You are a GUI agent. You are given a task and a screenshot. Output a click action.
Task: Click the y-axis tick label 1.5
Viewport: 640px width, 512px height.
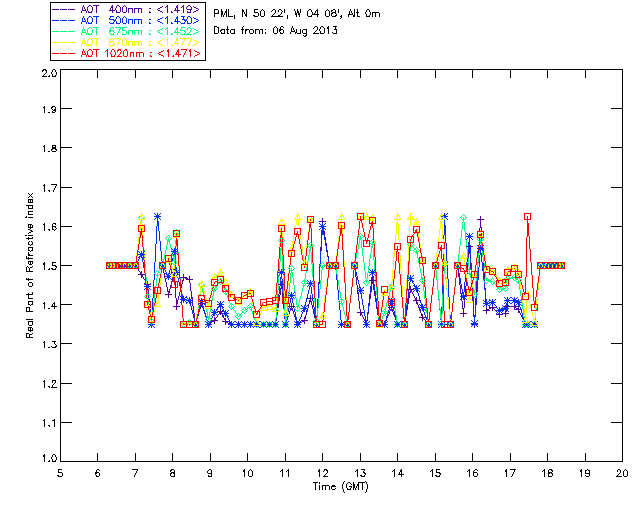49,266
